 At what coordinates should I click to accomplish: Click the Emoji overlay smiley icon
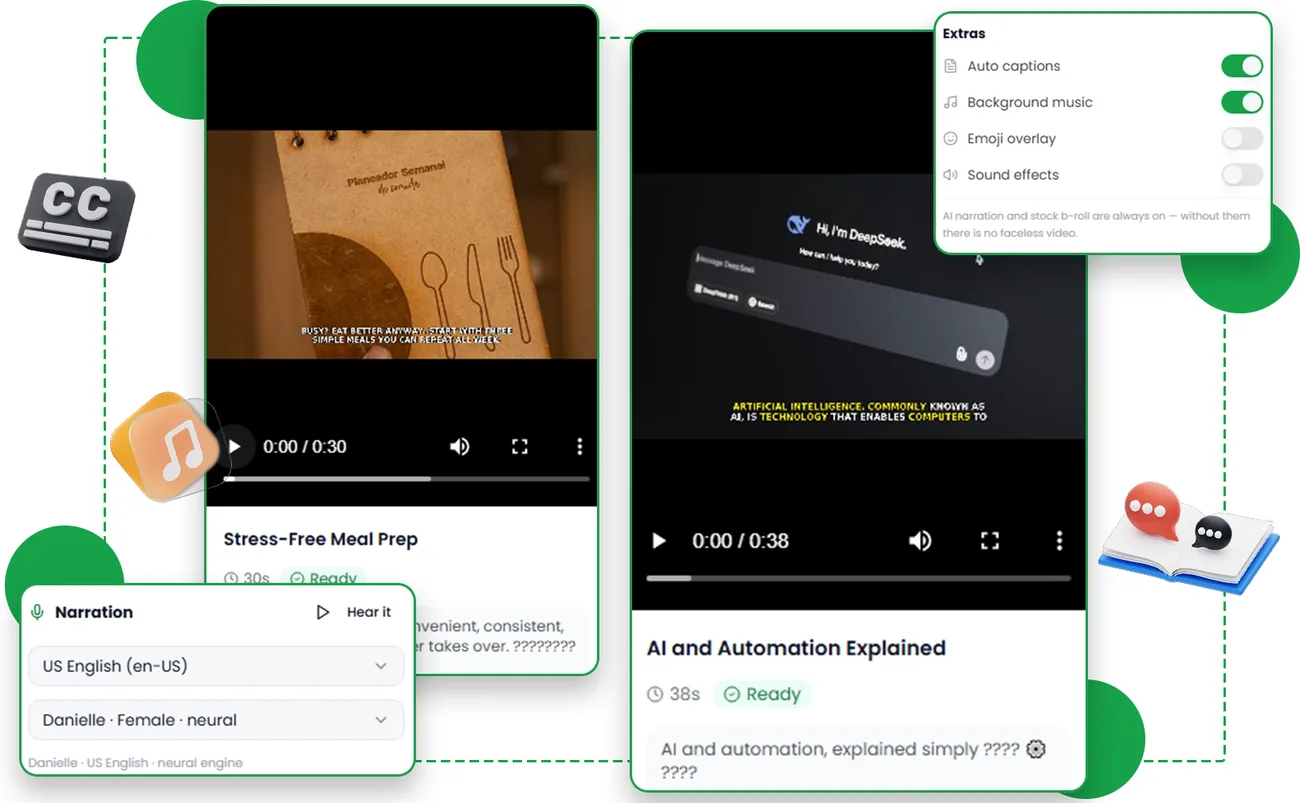(951, 139)
